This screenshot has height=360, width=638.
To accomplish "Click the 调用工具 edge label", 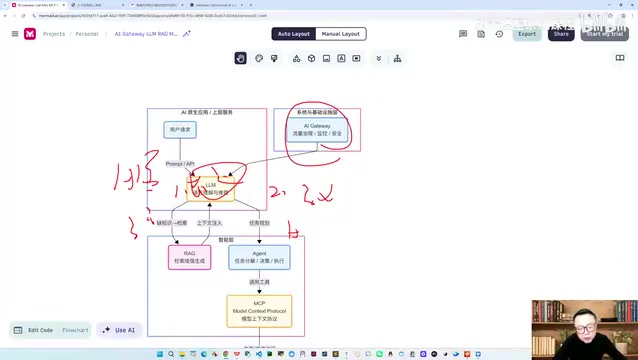I will click(x=260, y=282).
